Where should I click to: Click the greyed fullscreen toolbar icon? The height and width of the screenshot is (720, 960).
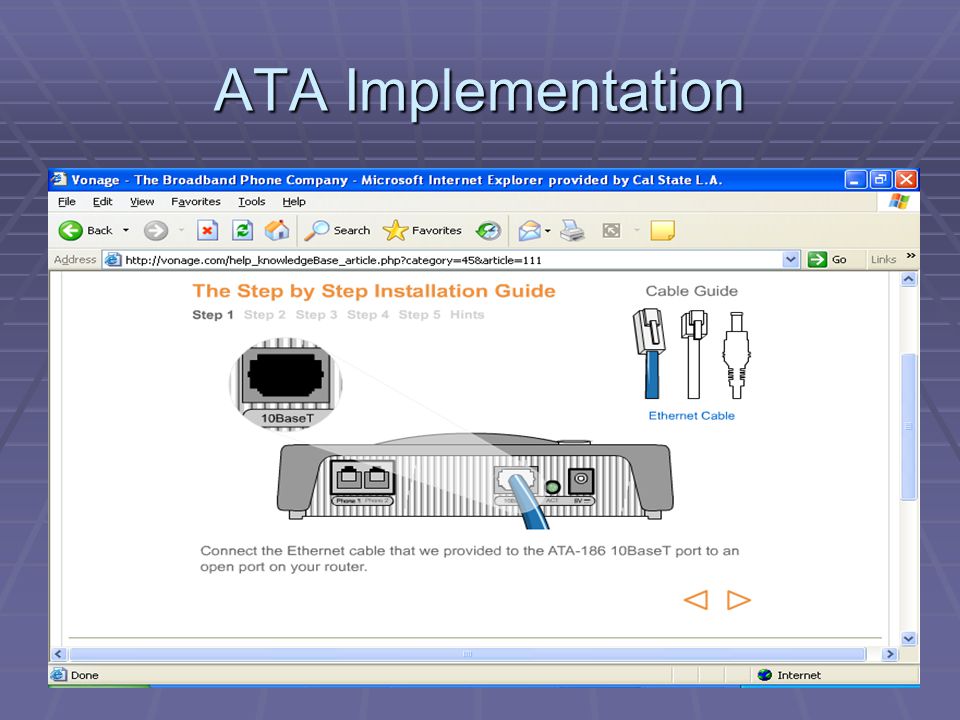[x=611, y=231]
